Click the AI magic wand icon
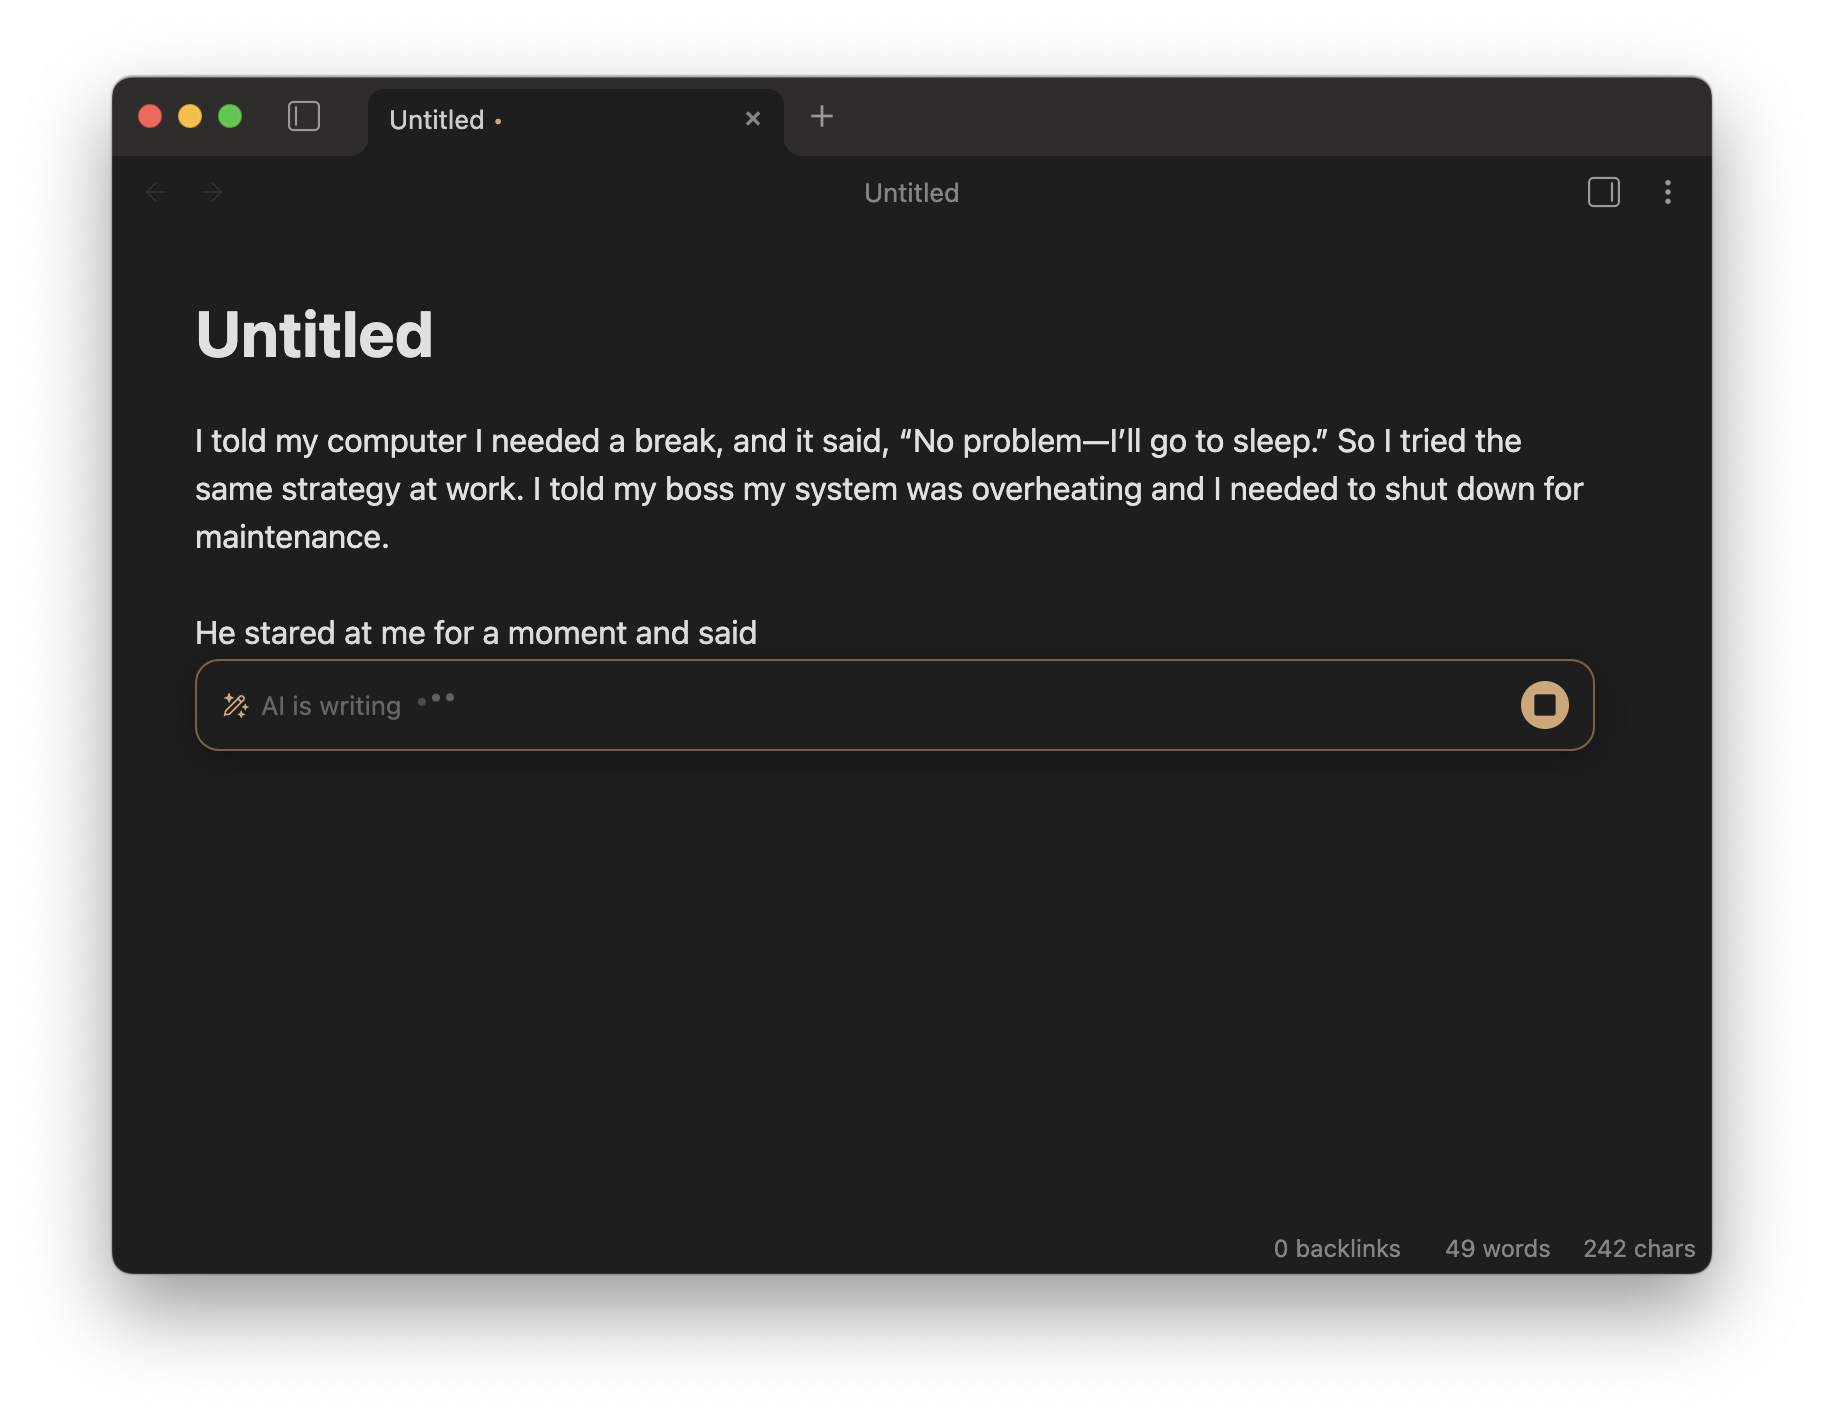The width and height of the screenshot is (1824, 1422). 236,705
